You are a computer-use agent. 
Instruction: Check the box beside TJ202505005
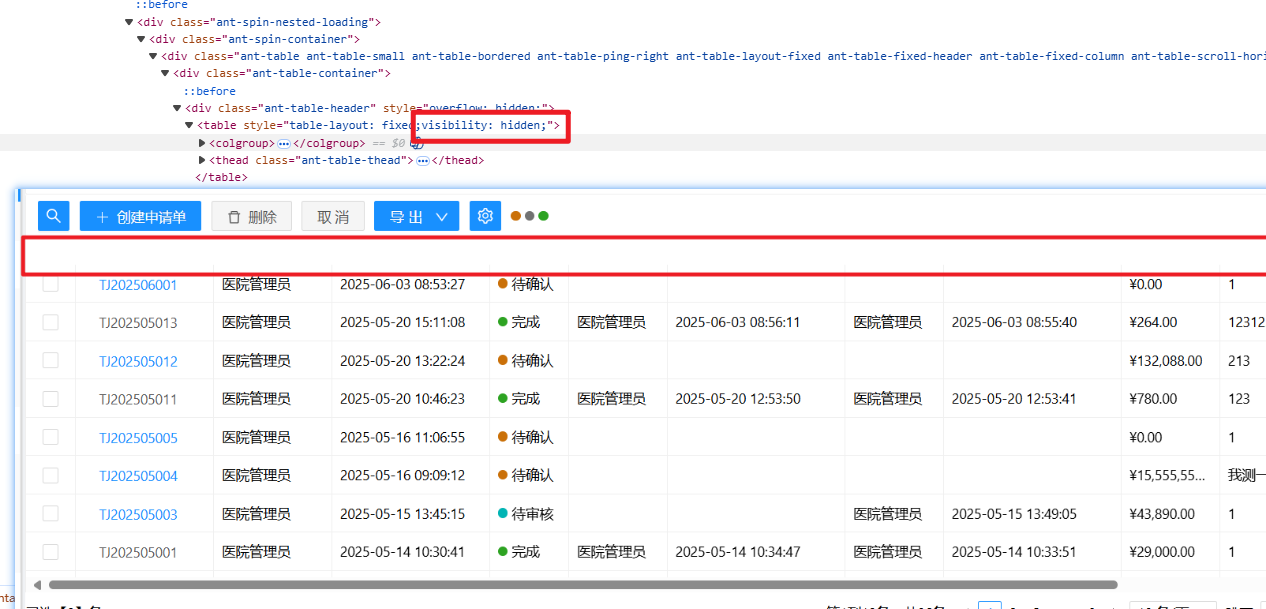pos(50,437)
